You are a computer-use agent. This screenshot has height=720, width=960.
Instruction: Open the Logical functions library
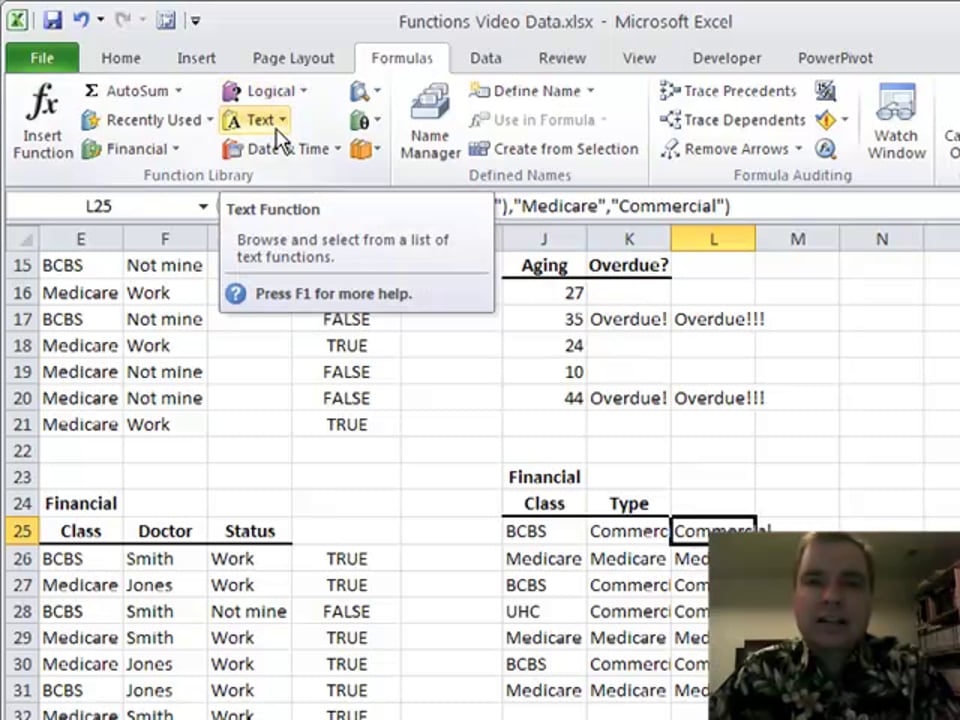pyautogui.click(x=264, y=91)
